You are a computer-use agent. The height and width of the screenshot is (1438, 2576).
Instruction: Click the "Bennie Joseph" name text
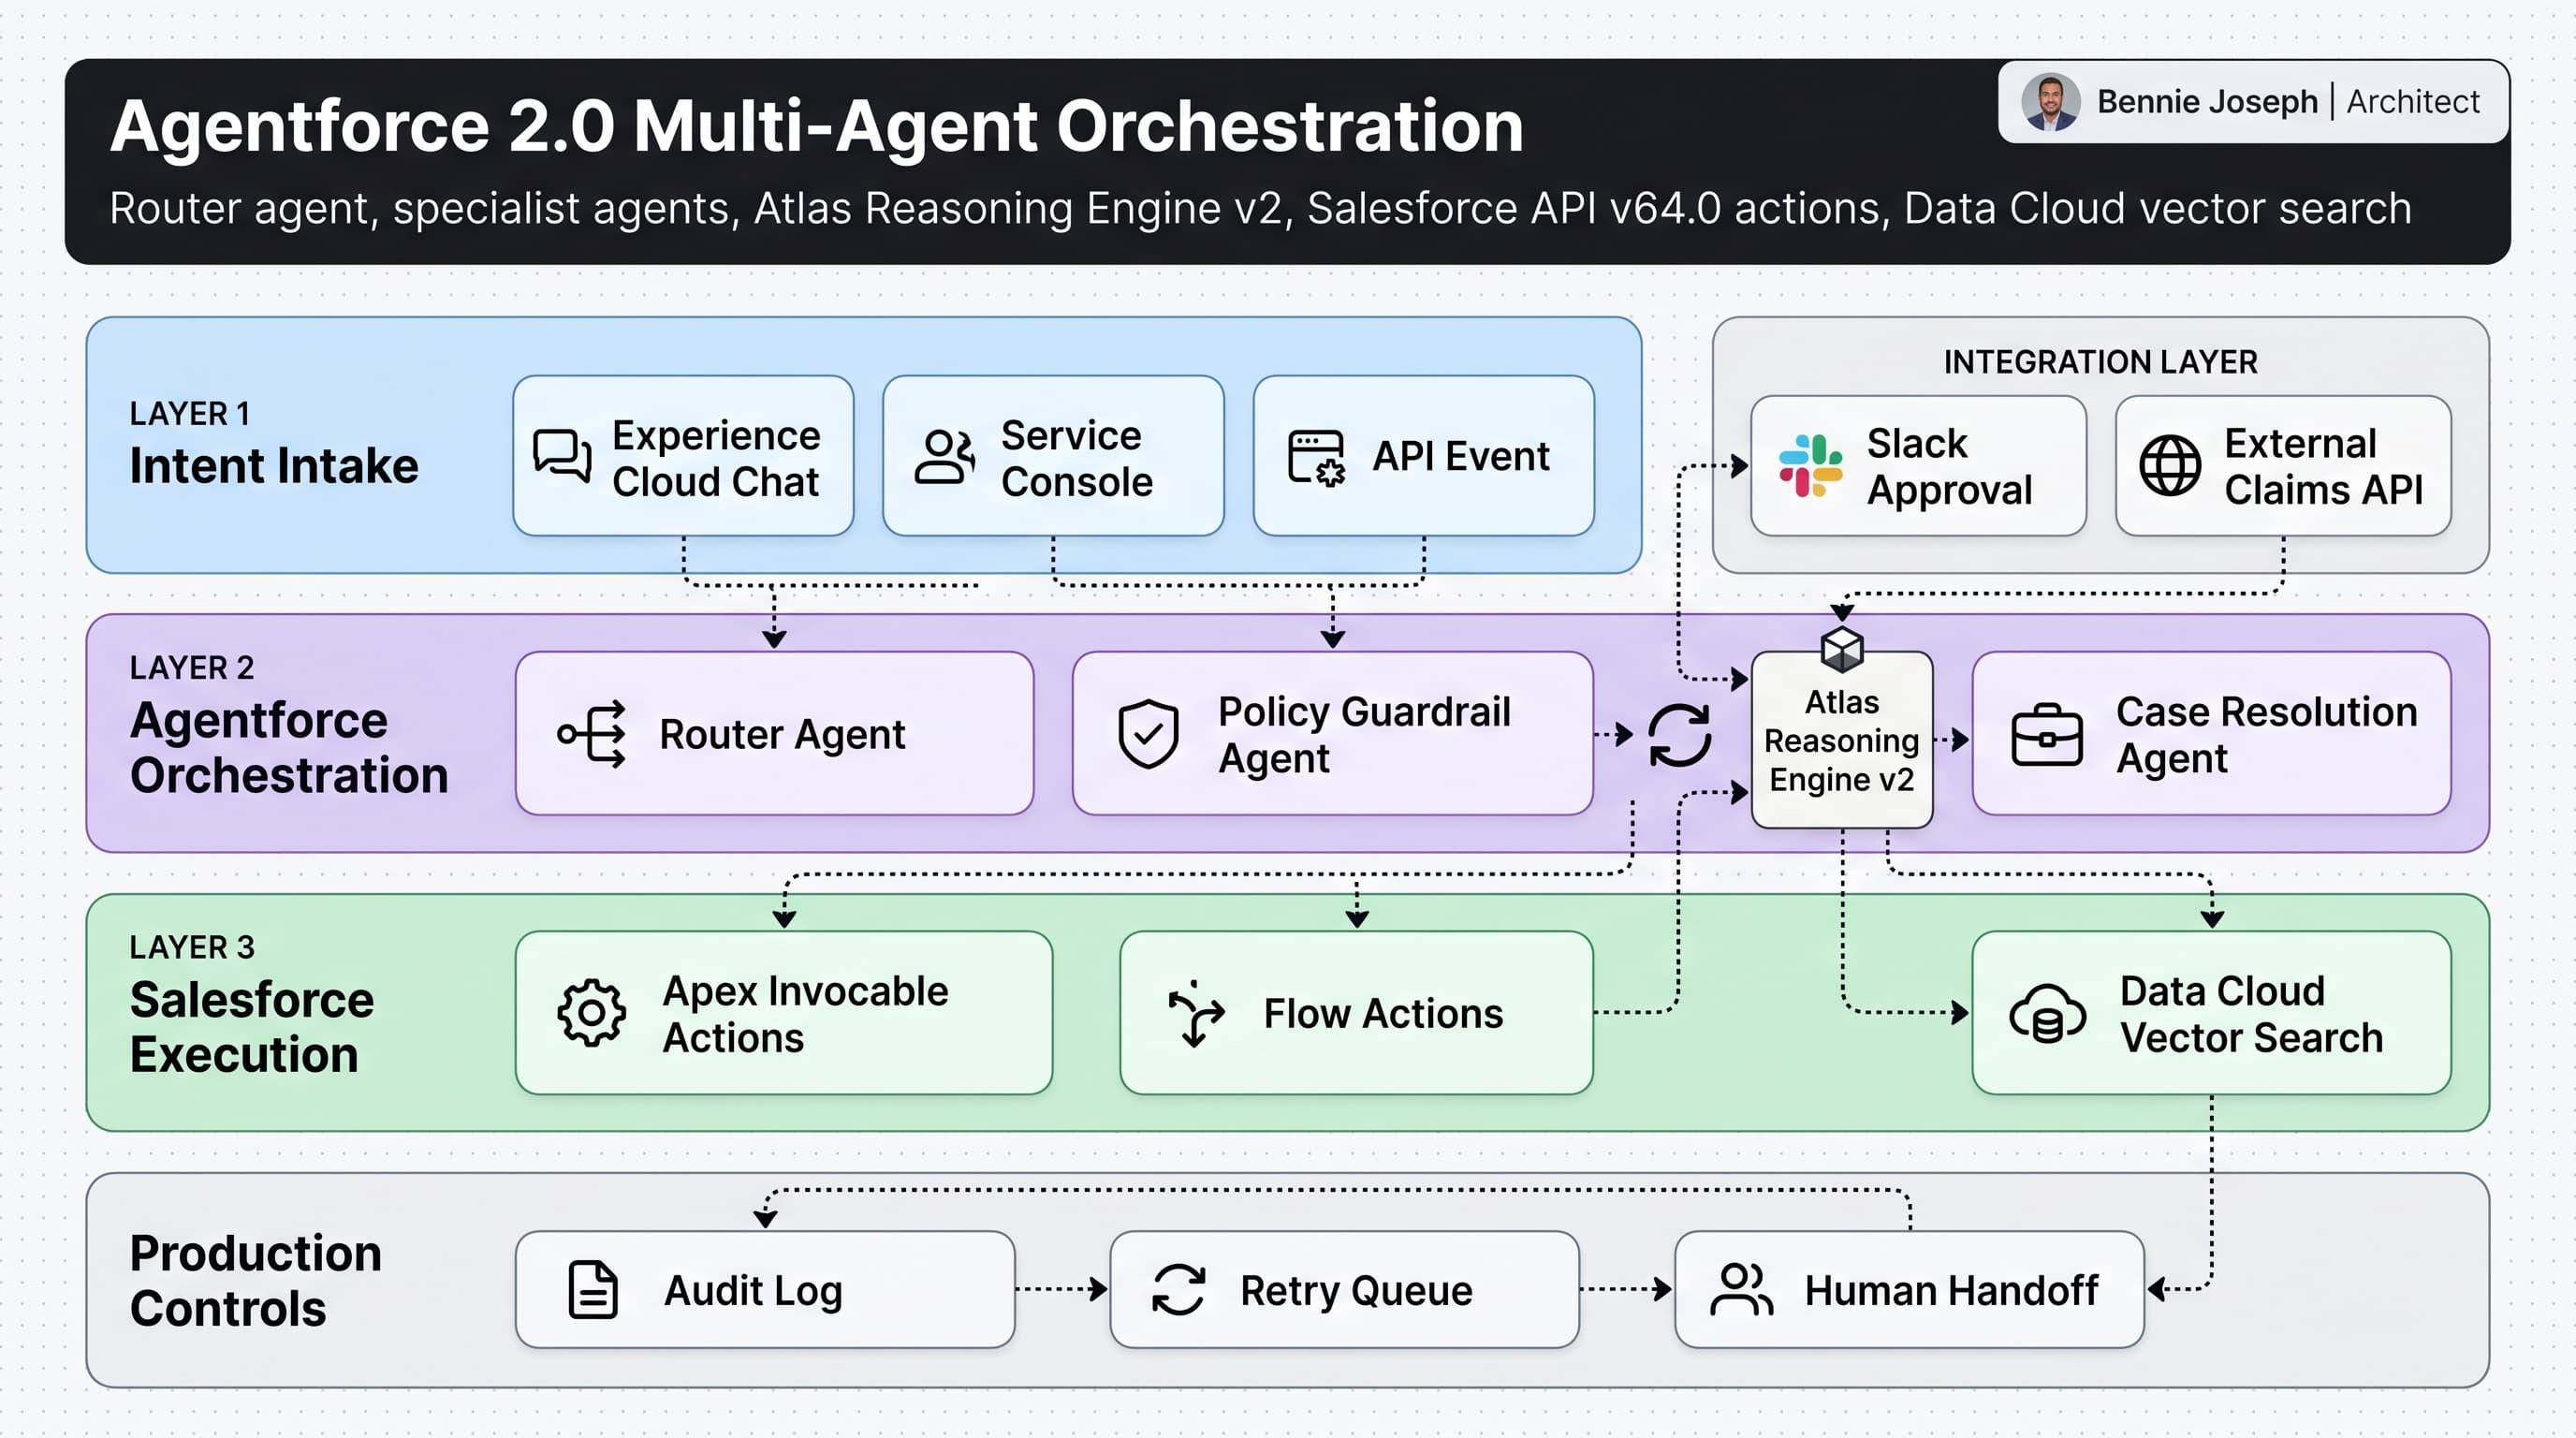tap(2207, 102)
